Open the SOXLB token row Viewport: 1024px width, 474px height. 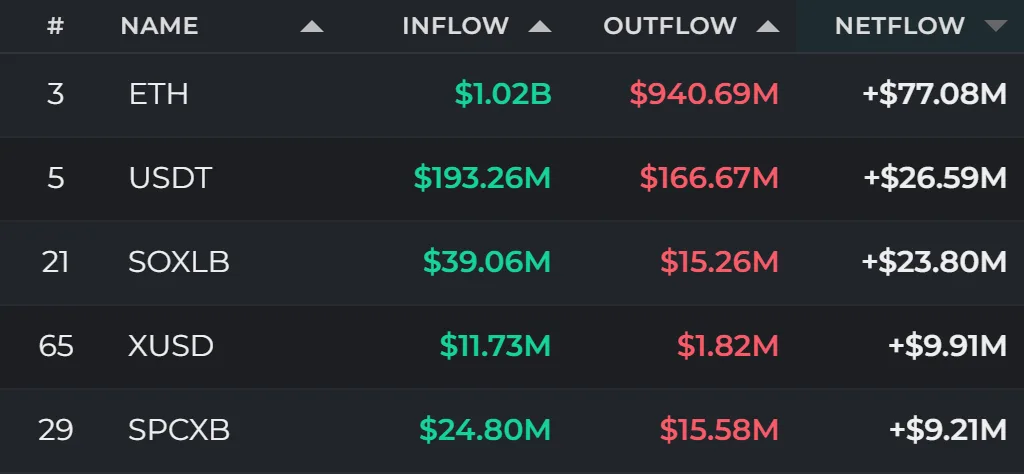[512, 262]
